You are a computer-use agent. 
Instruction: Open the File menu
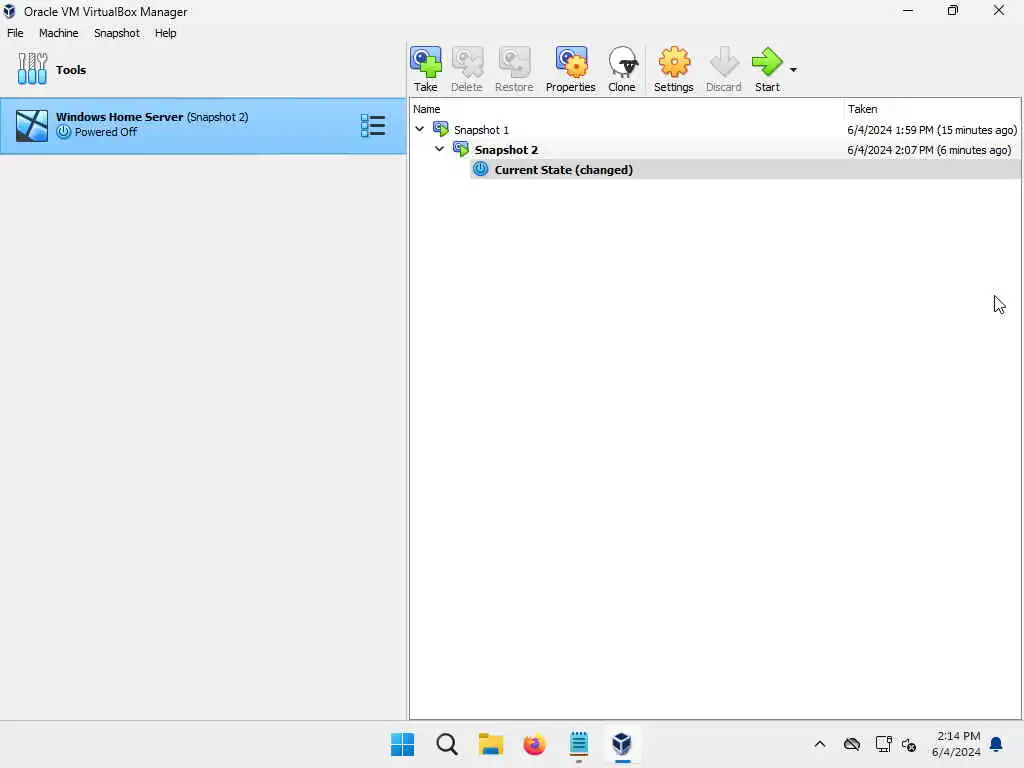pos(15,33)
